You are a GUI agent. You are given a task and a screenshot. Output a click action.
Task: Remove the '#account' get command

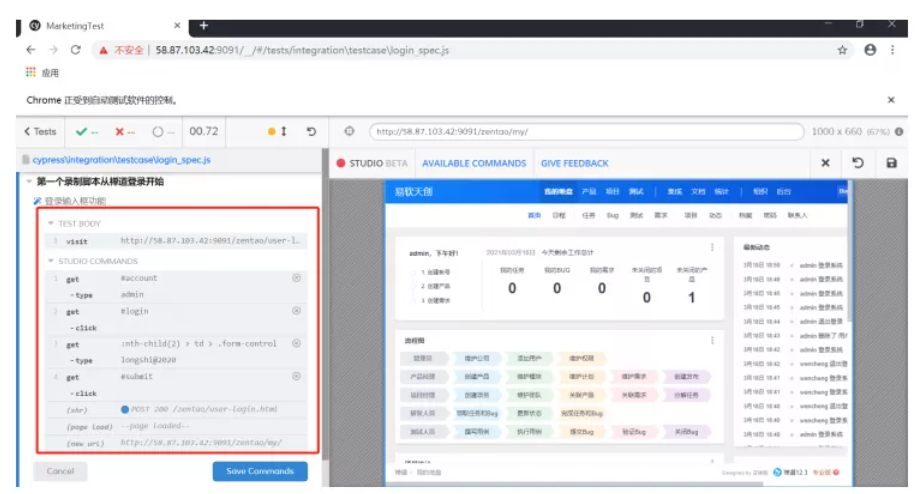[296, 278]
